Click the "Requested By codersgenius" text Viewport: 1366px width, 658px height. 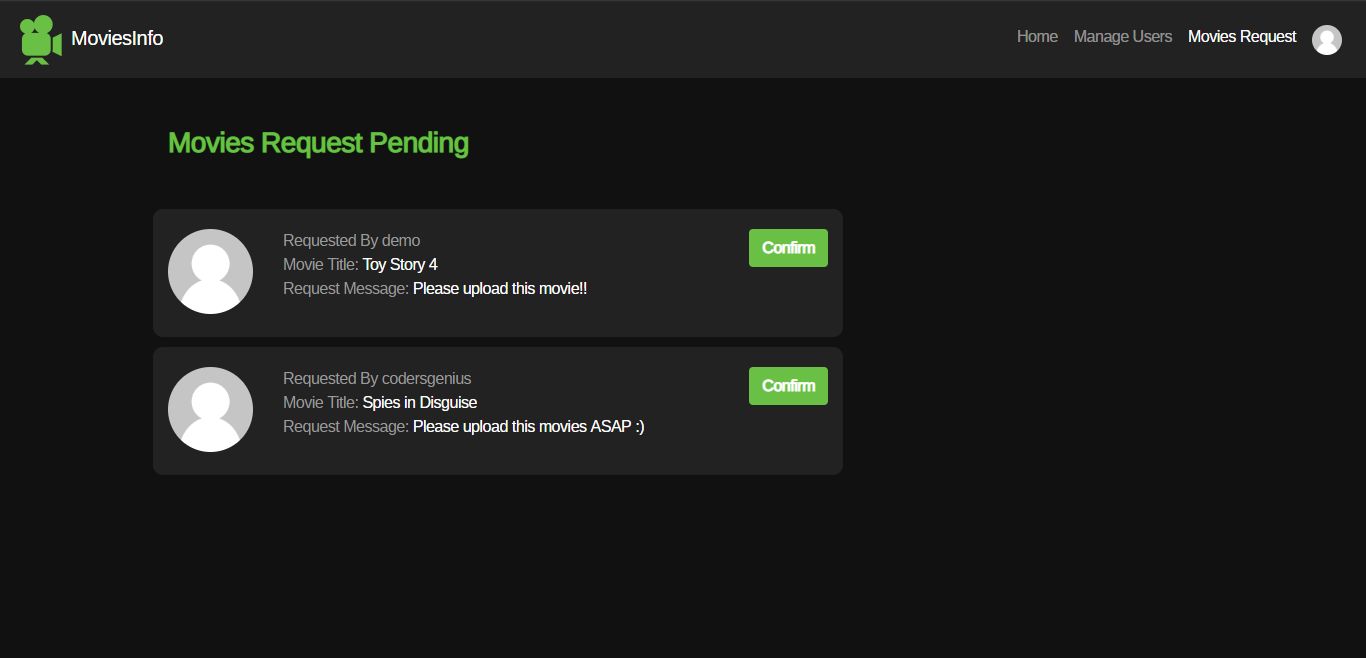pyautogui.click(x=377, y=378)
